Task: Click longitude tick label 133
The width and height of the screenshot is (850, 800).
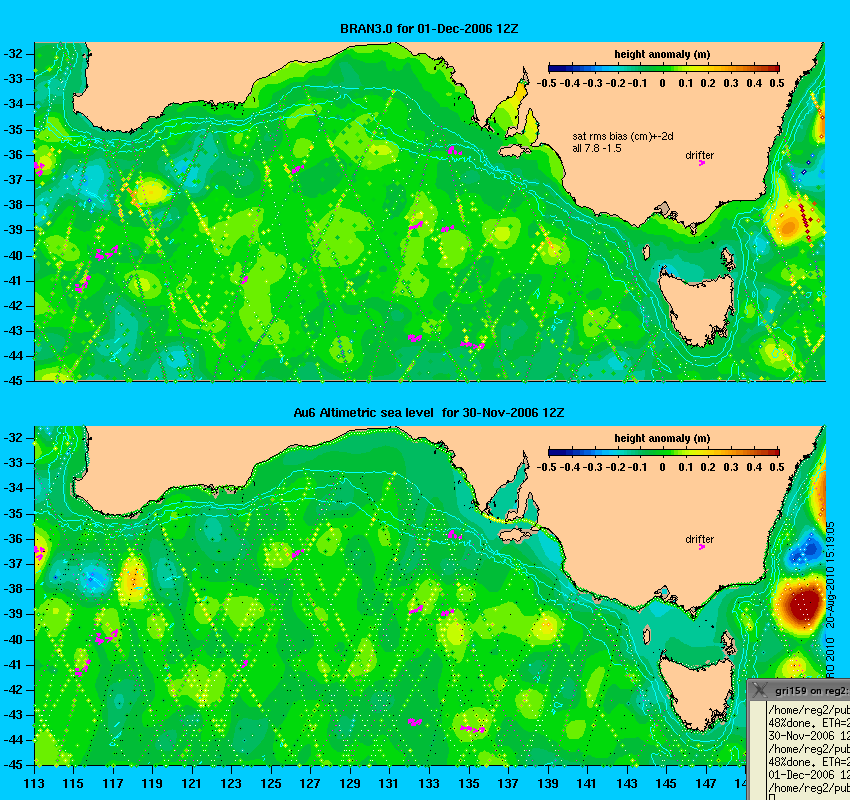Action: (x=429, y=784)
